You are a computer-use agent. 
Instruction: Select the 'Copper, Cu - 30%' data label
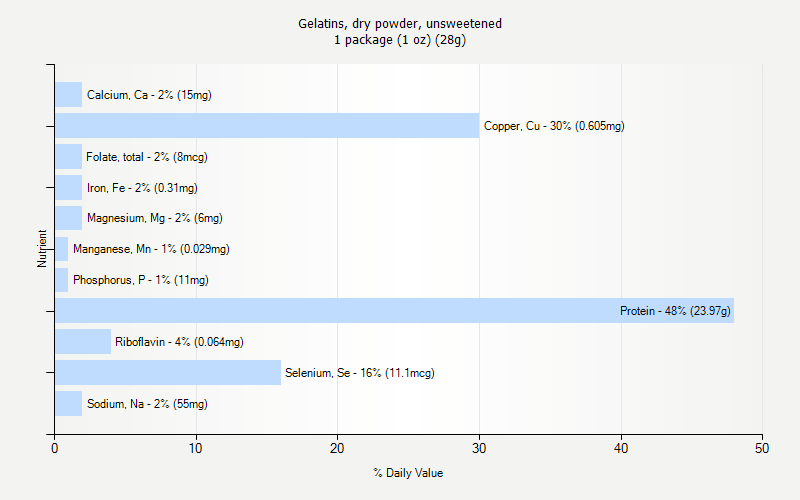click(554, 126)
